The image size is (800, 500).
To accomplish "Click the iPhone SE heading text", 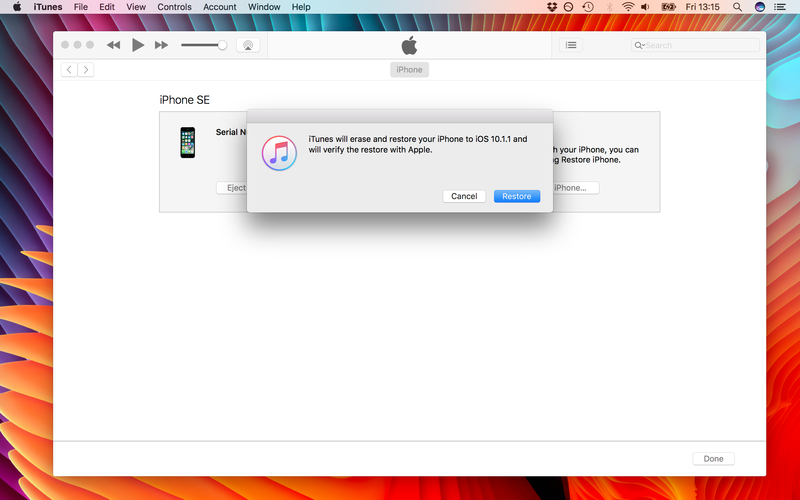I will [184, 99].
